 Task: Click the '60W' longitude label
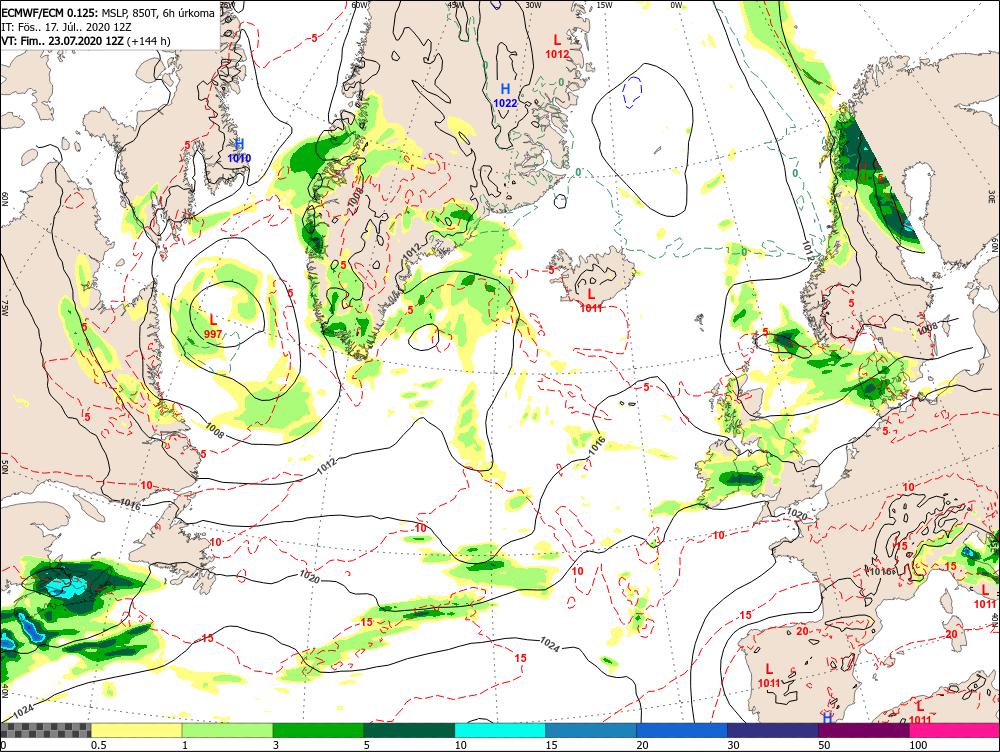point(360,4)
